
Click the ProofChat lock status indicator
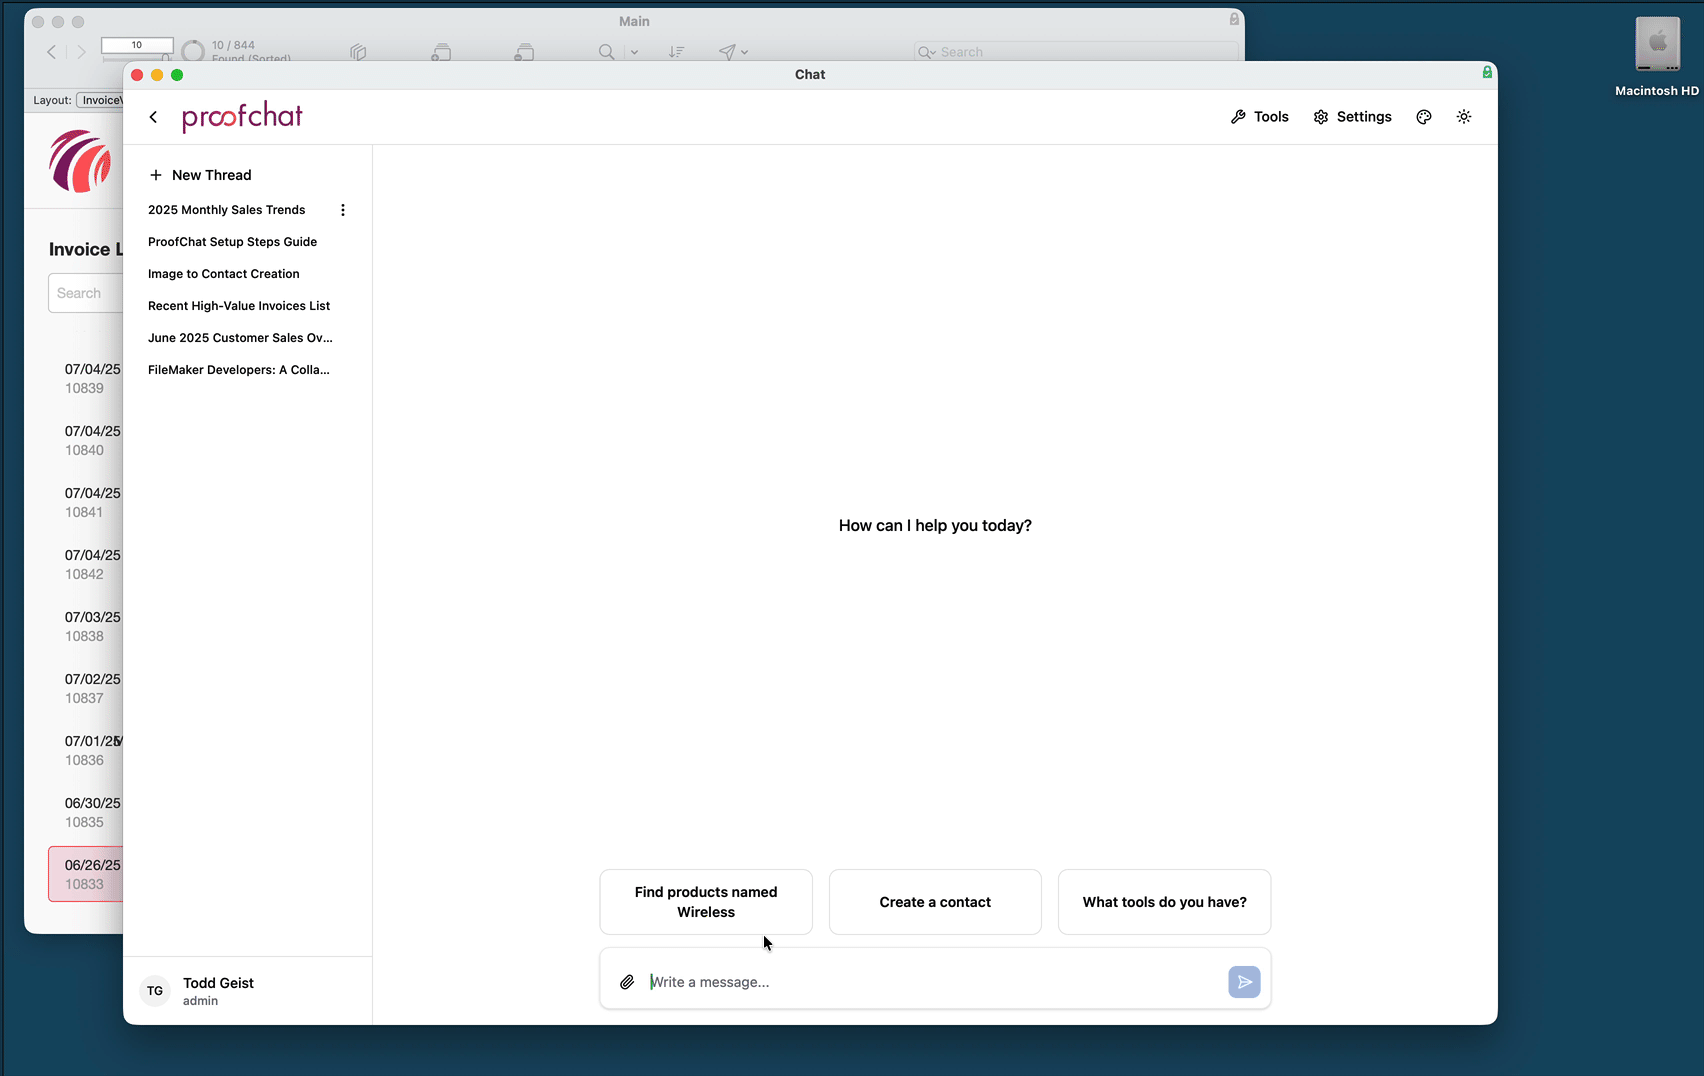(1486, 72)
